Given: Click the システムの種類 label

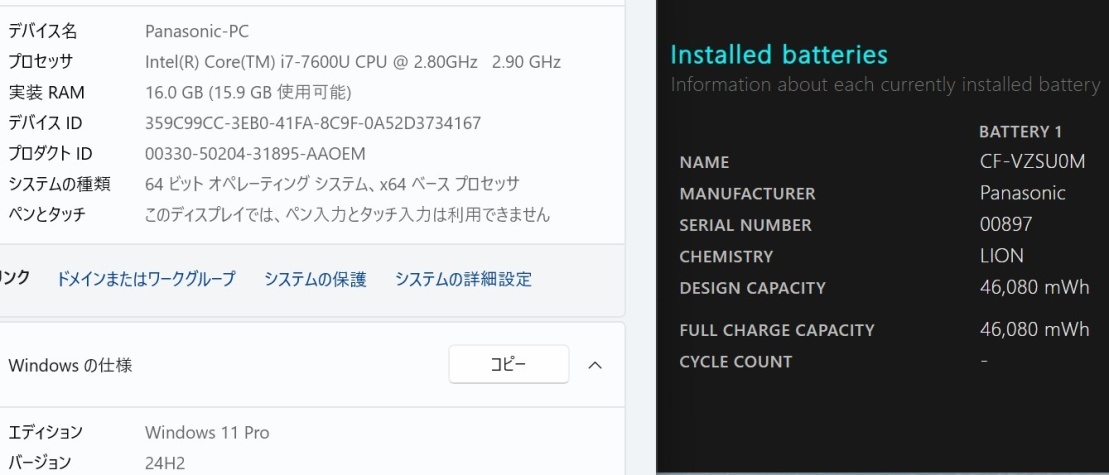Looking at the screenshot, I should tap(59, 184).
